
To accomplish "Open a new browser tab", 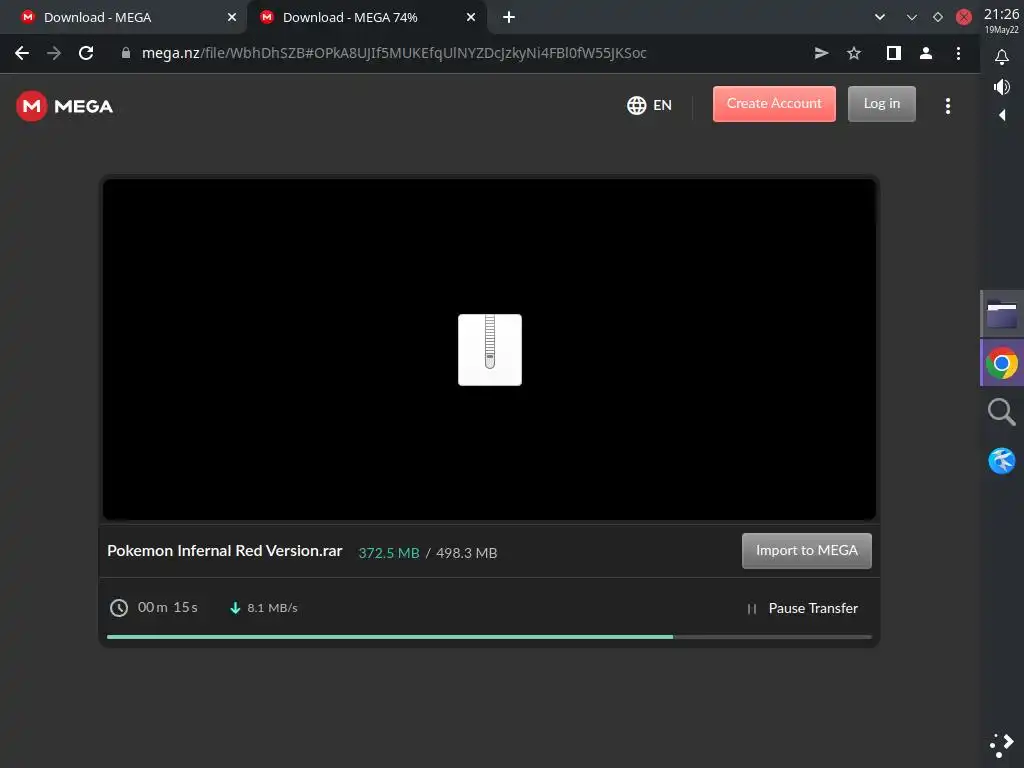I will [x=509, y=18].
